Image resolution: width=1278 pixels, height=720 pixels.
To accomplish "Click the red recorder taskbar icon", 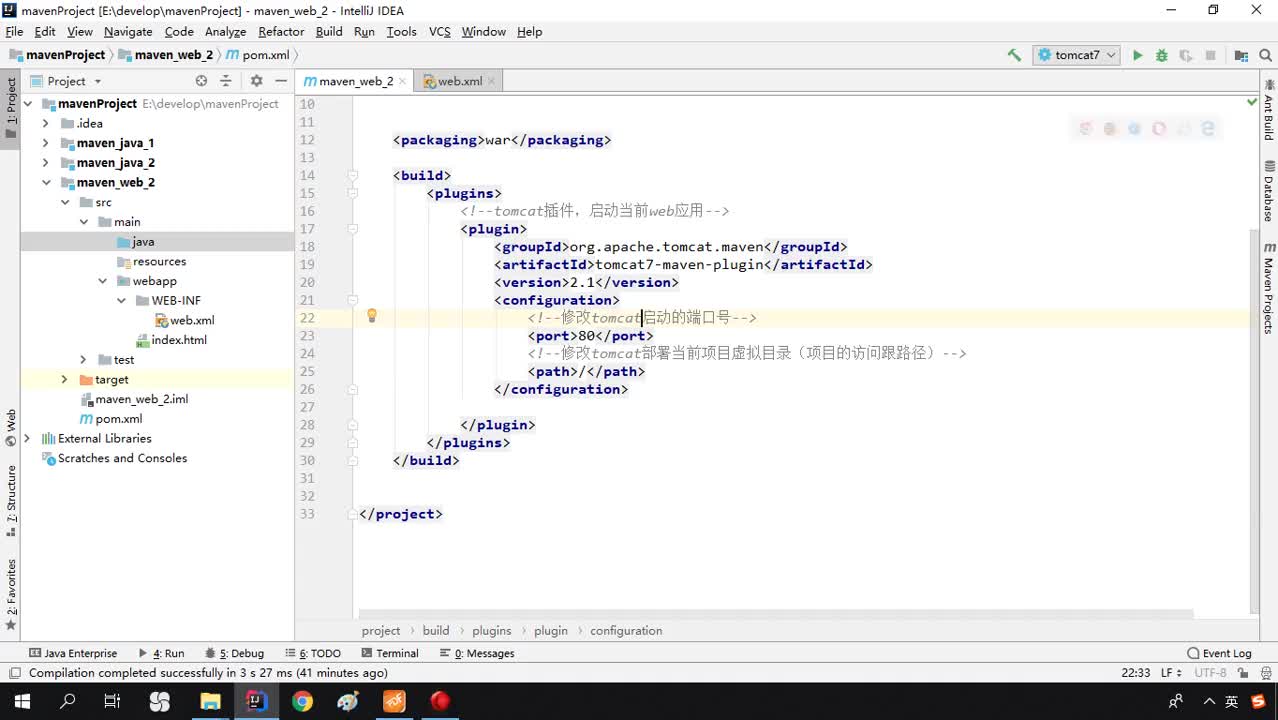I will tap(440, 701).
